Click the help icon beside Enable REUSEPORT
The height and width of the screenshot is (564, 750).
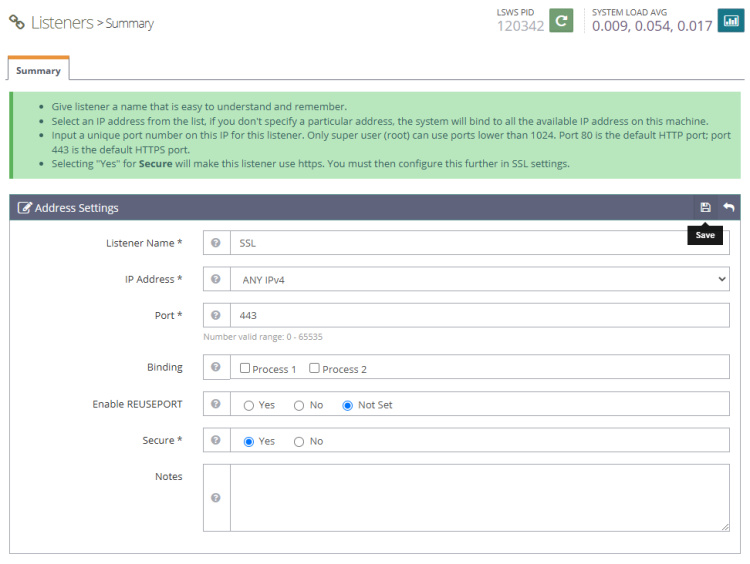click(x=216, y=405)
